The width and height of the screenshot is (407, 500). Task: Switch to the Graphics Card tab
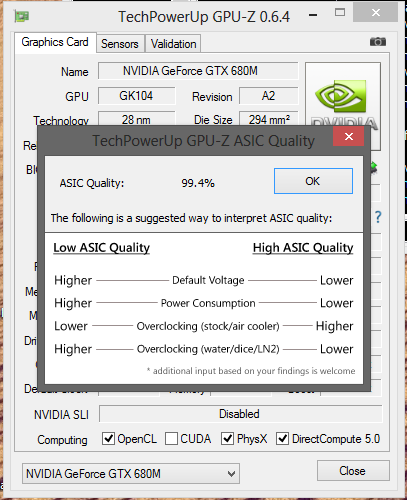click(x=55, y=42)
